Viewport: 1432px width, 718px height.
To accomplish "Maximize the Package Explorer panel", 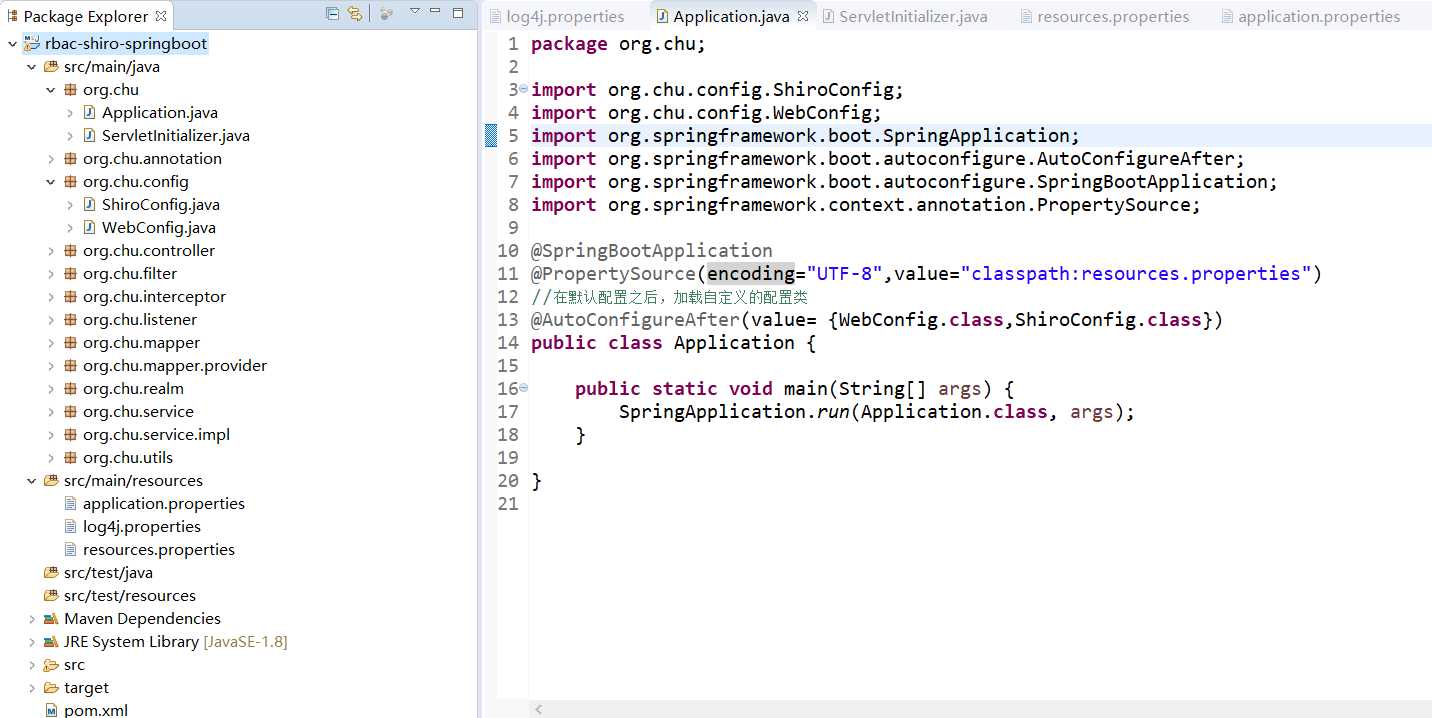I will coord(458,12).
